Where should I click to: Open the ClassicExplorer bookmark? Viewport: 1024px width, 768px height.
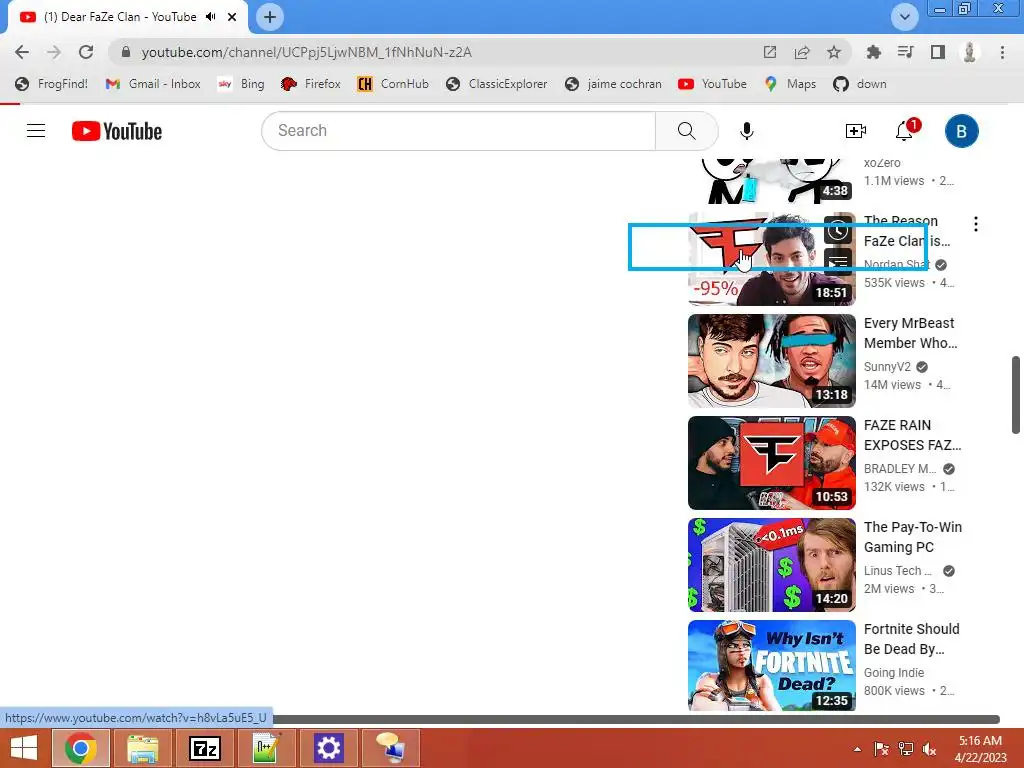click(496, 84)
